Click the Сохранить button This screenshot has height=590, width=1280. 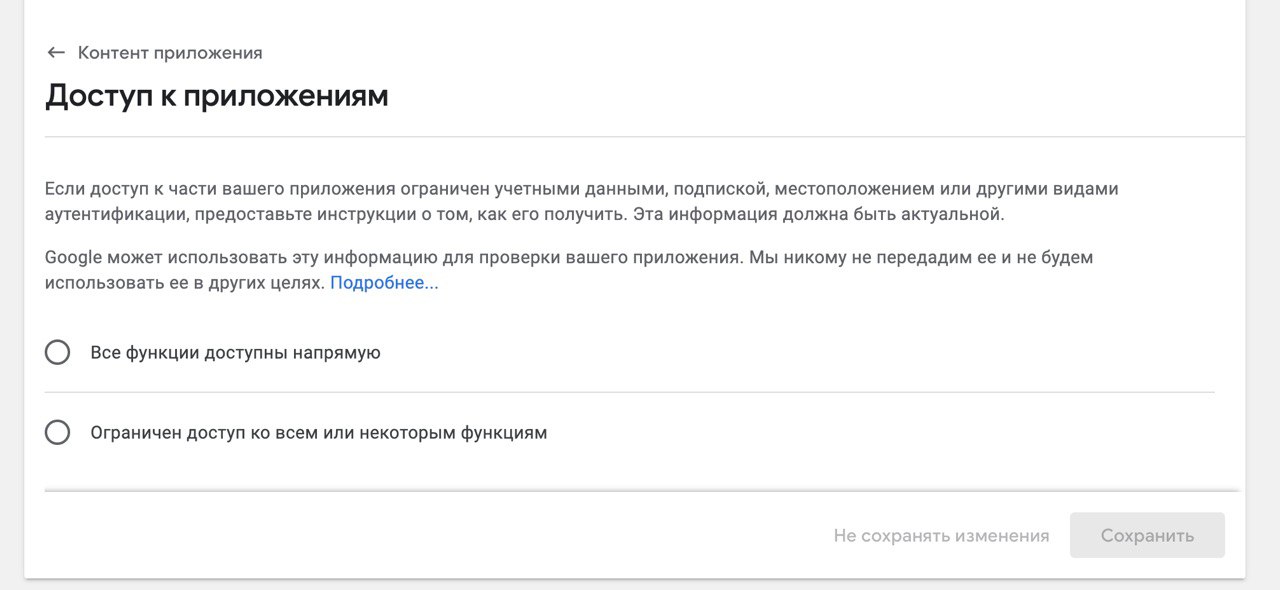[1147, 535]
